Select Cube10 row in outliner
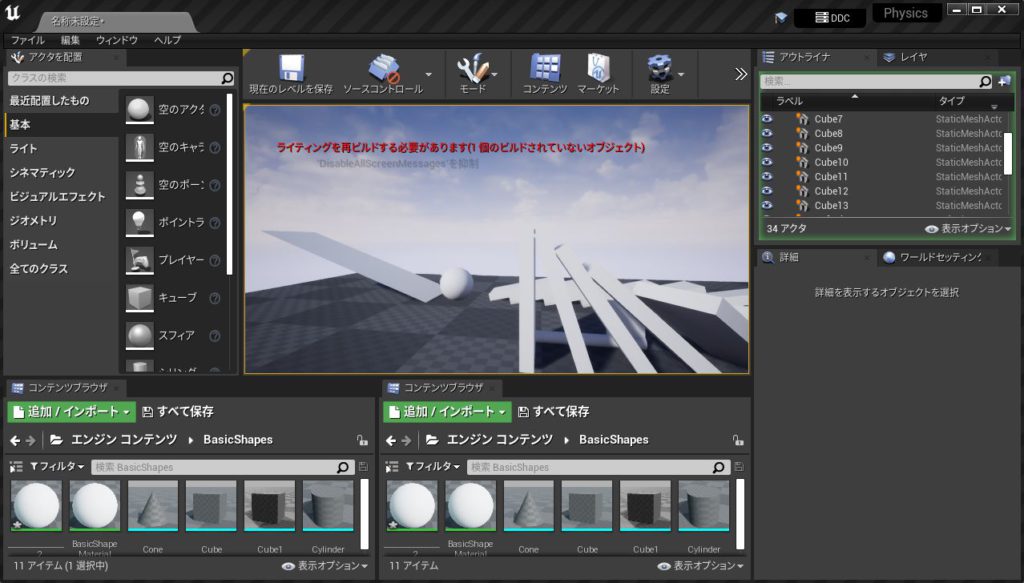 tap(882, 162)
